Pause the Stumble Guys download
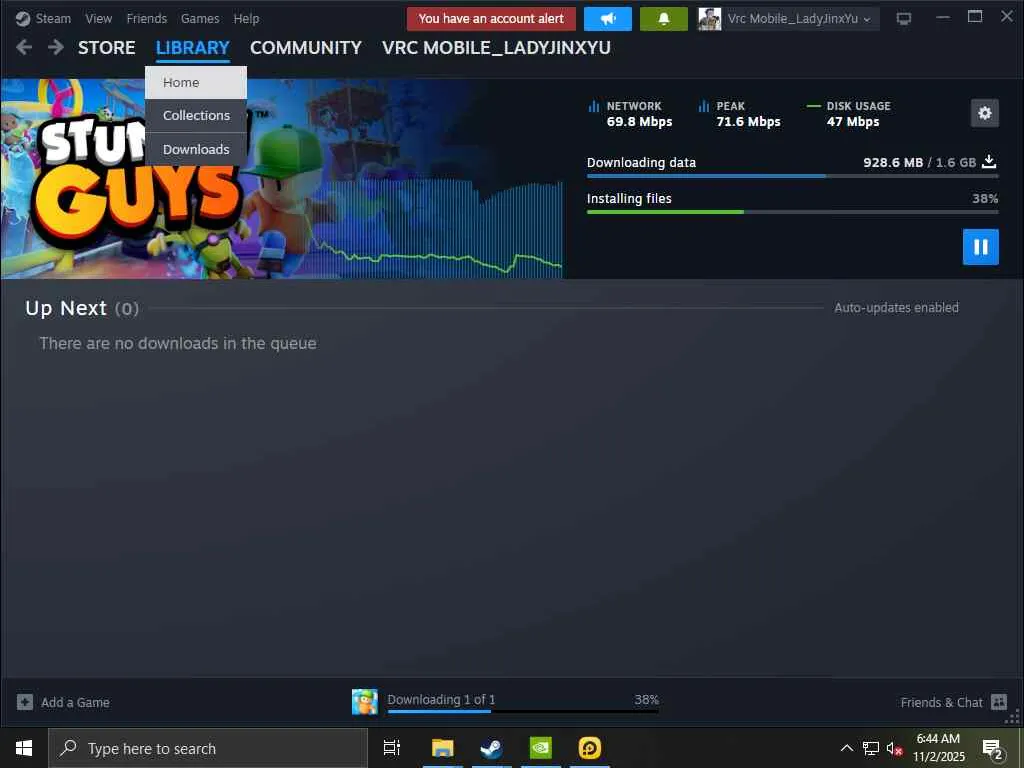1024x768 pixels. (x=980, y=247)
